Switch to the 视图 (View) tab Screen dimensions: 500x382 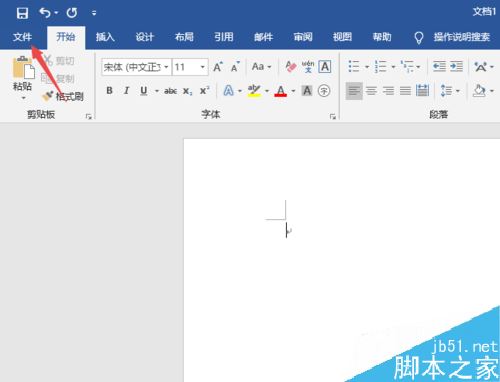(x=342, y=37)
